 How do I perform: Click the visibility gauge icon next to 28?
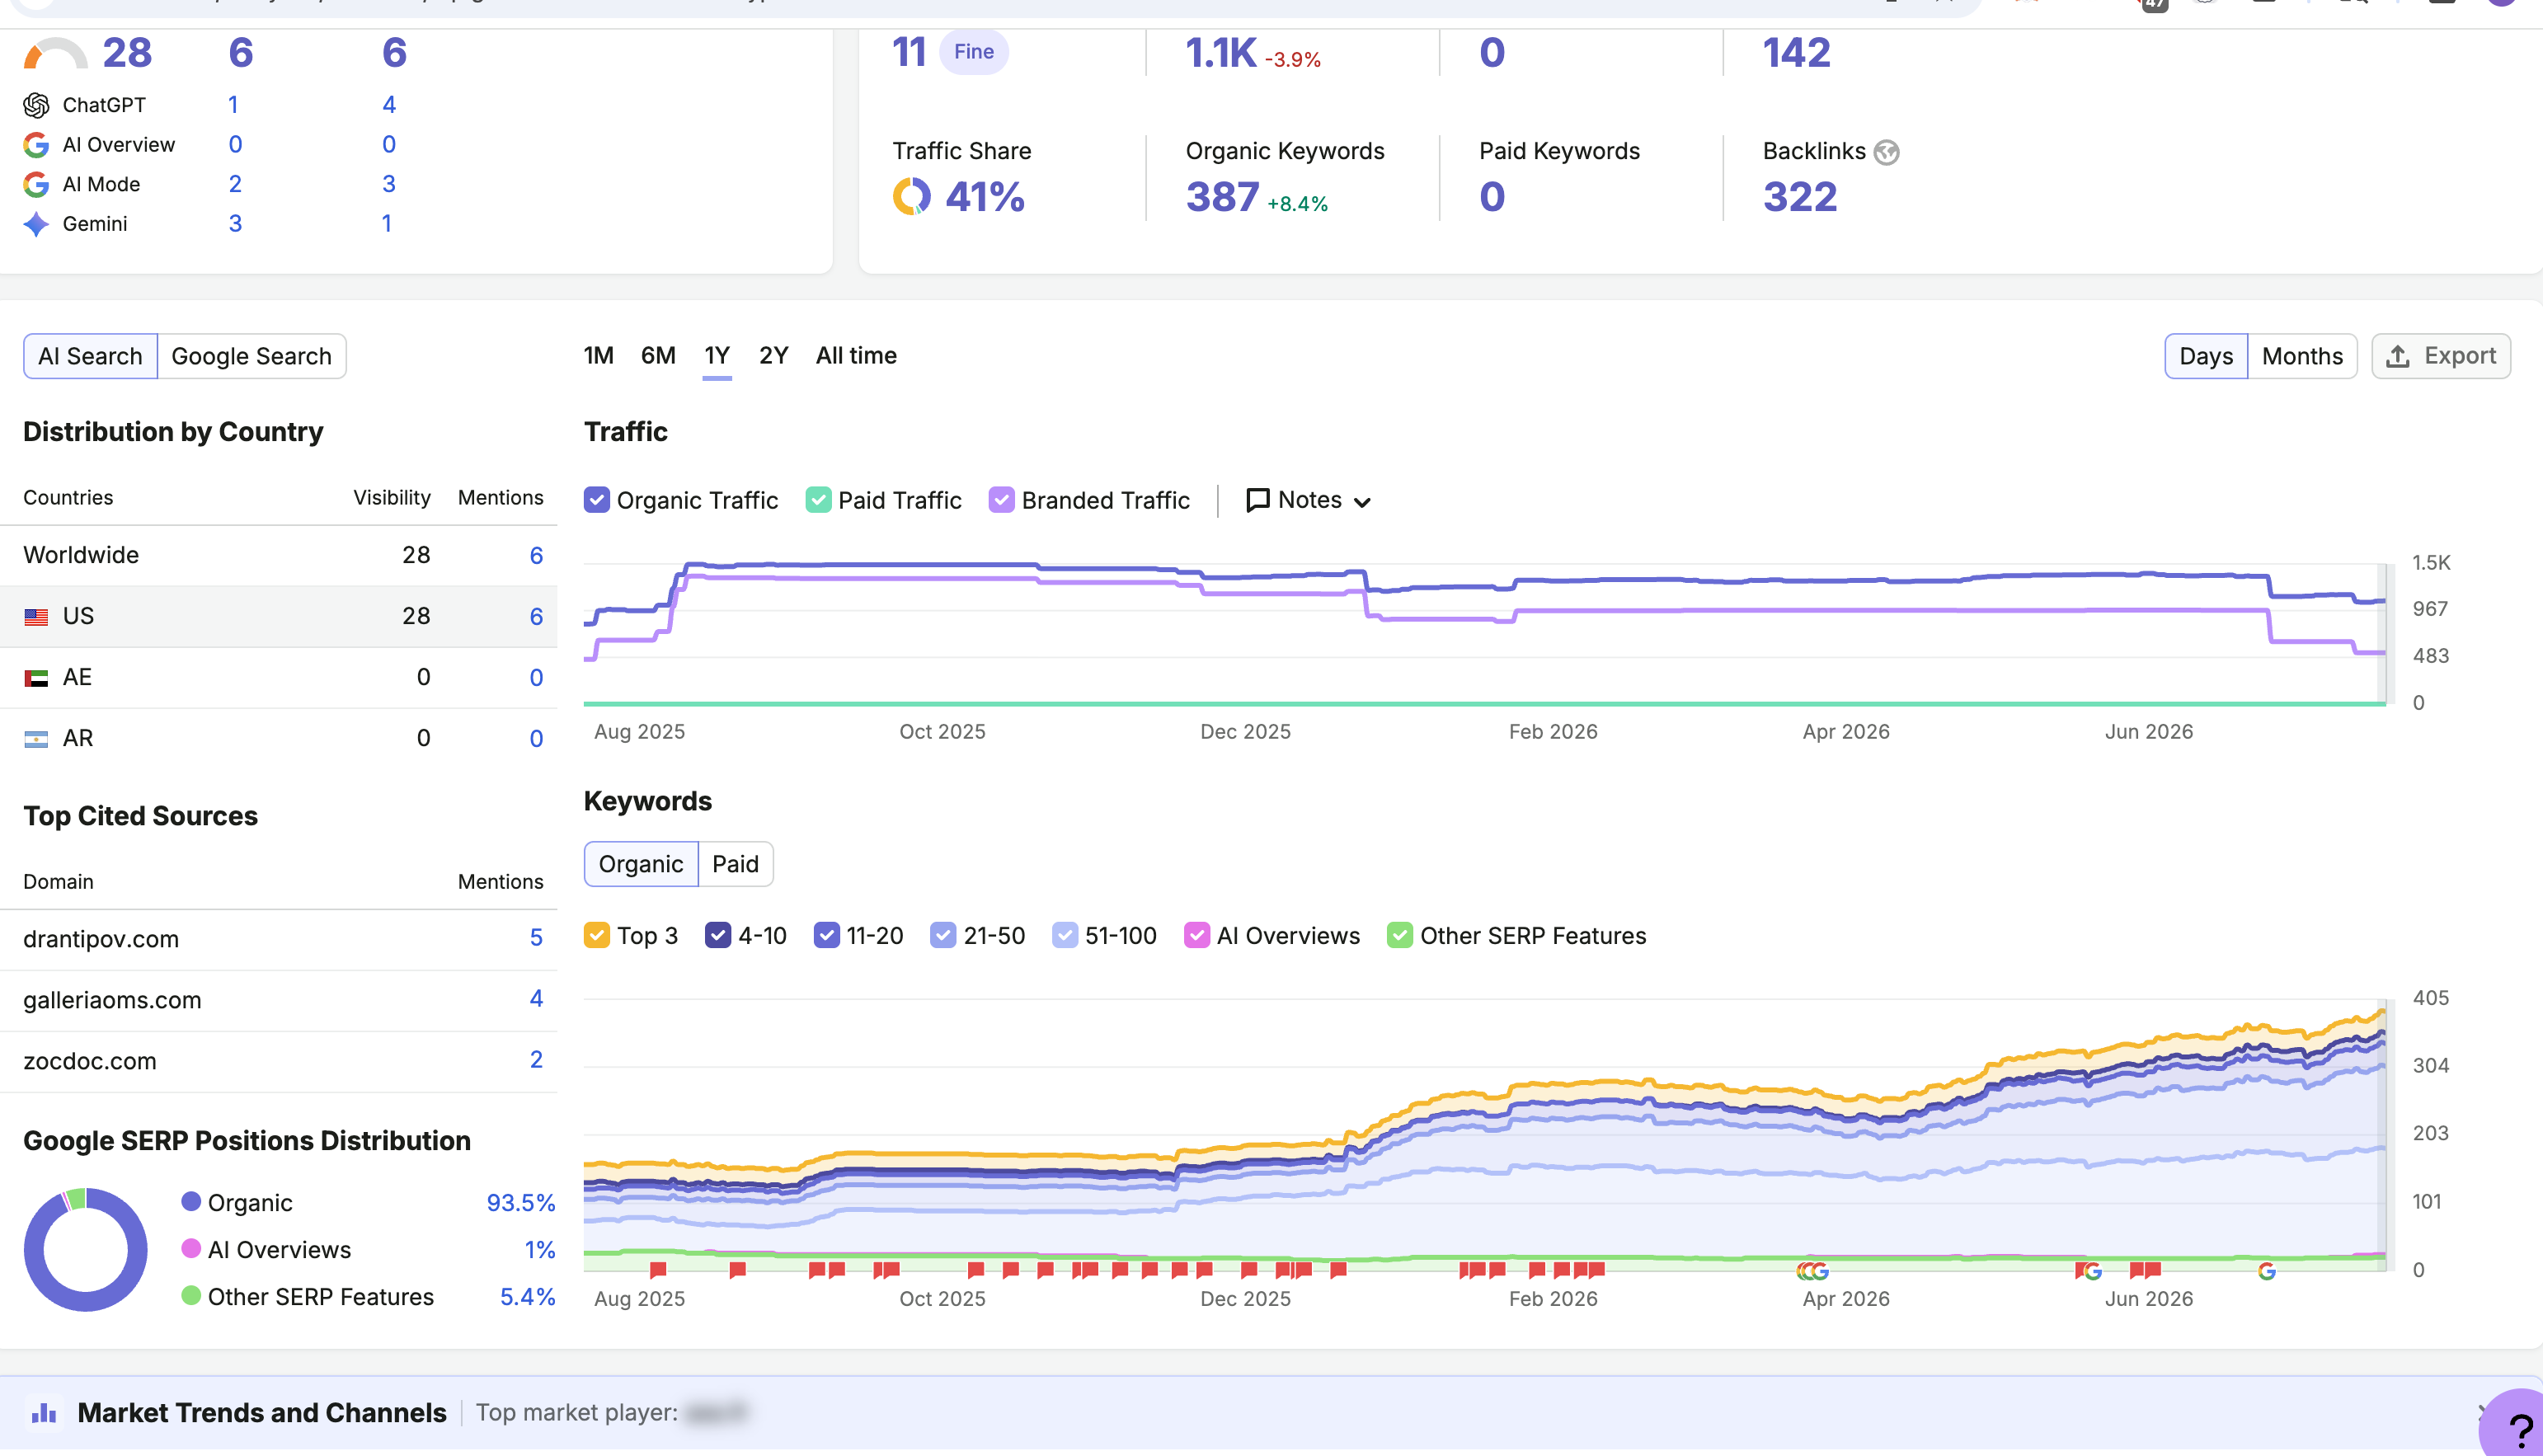(56, 54)
